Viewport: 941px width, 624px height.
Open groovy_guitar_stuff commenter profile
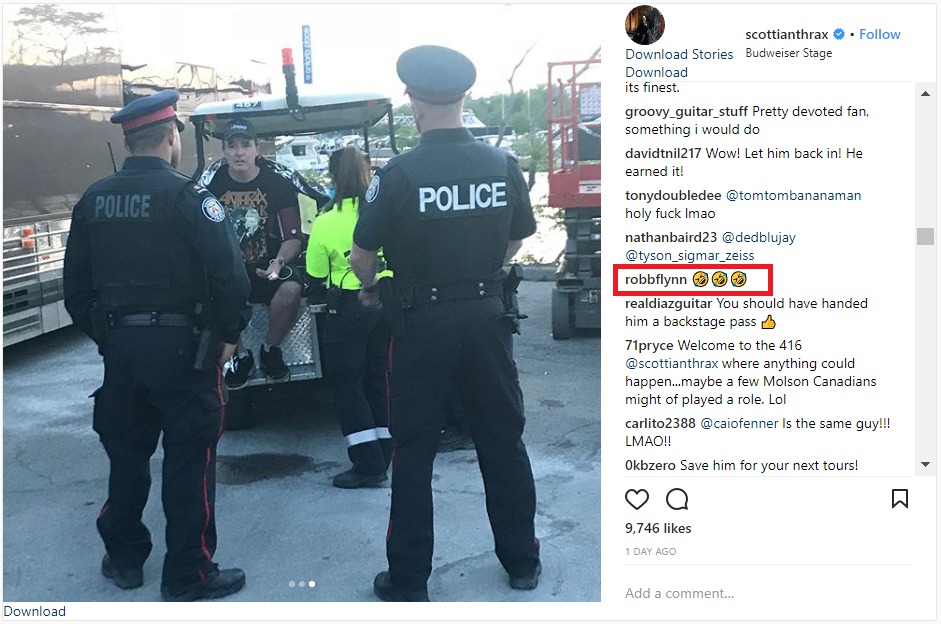point(686,112)
